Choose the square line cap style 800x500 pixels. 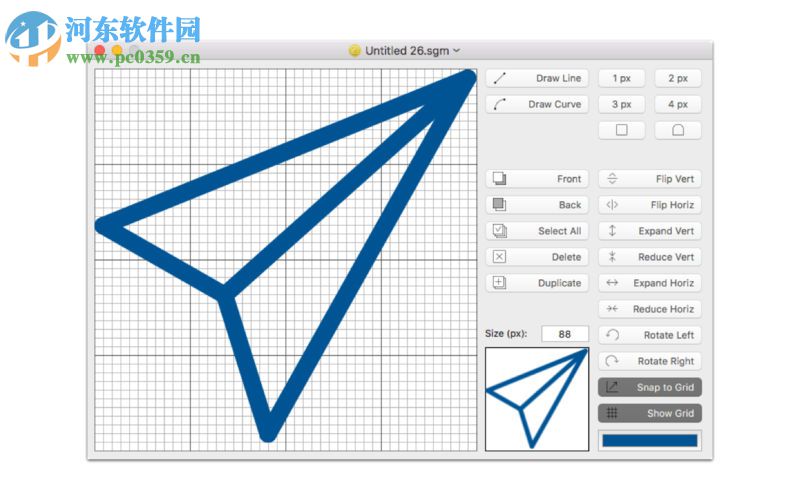(621, 130)
